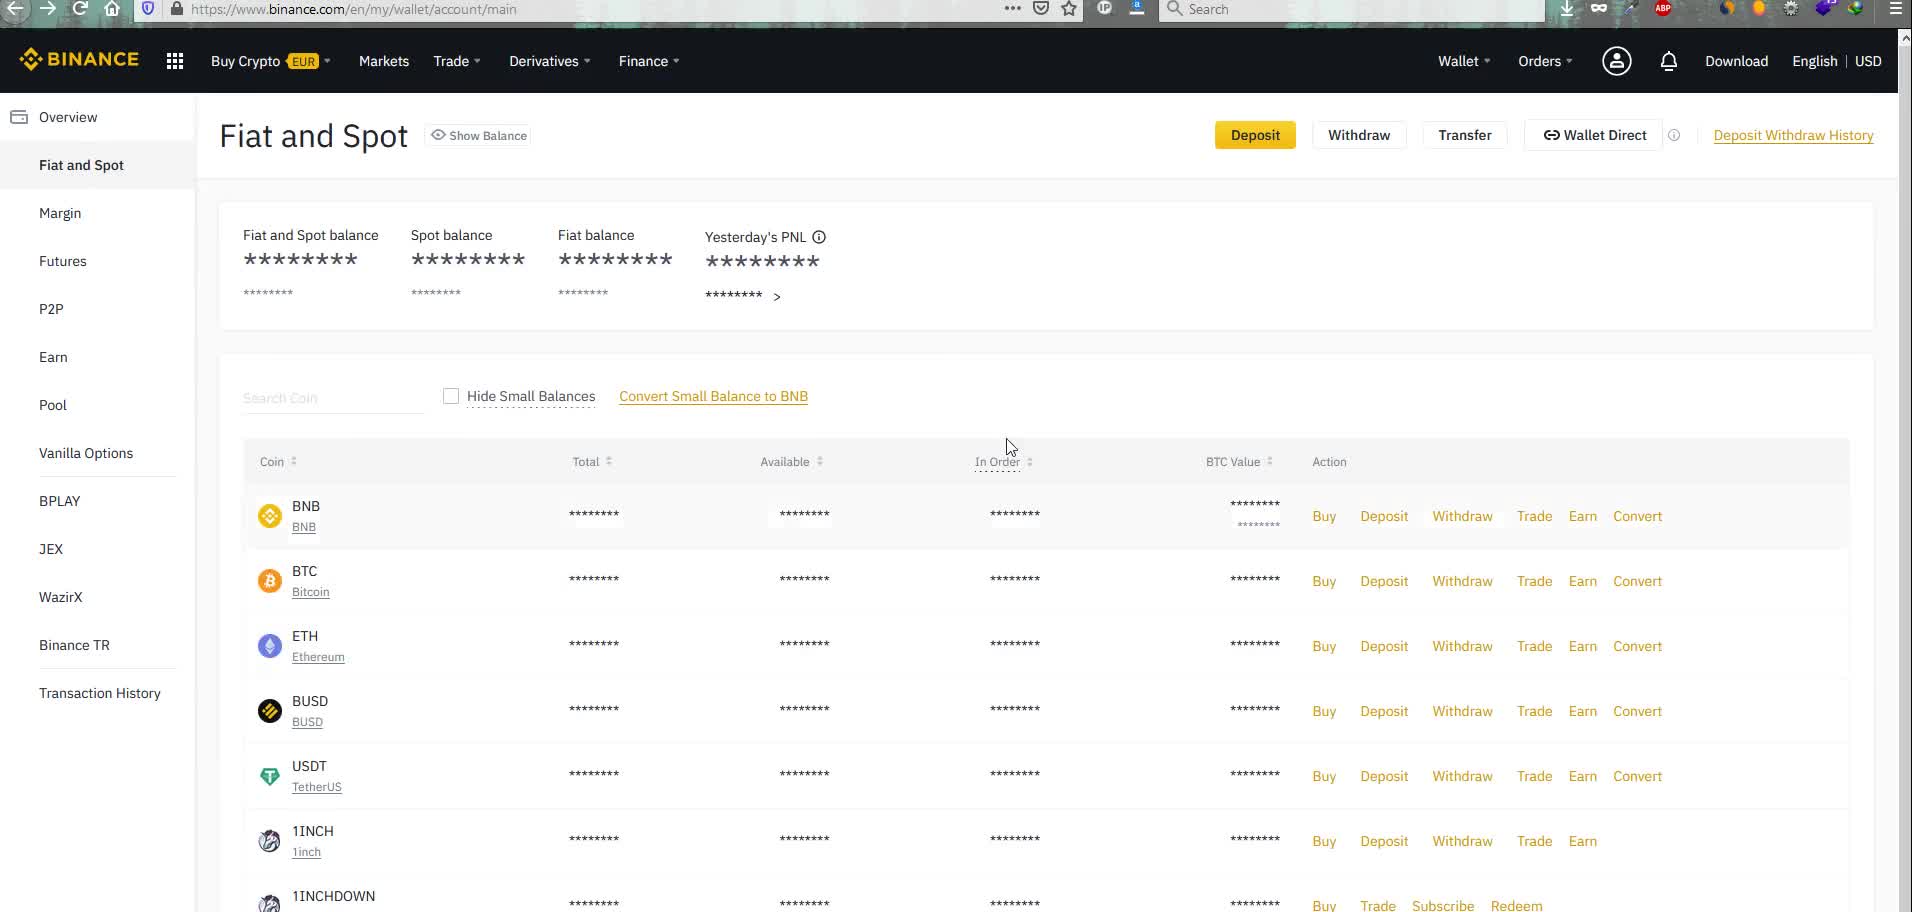Click the browser downloads arrow icon
This screenshot has height=912, width=1912.
tap(1567, 9)
